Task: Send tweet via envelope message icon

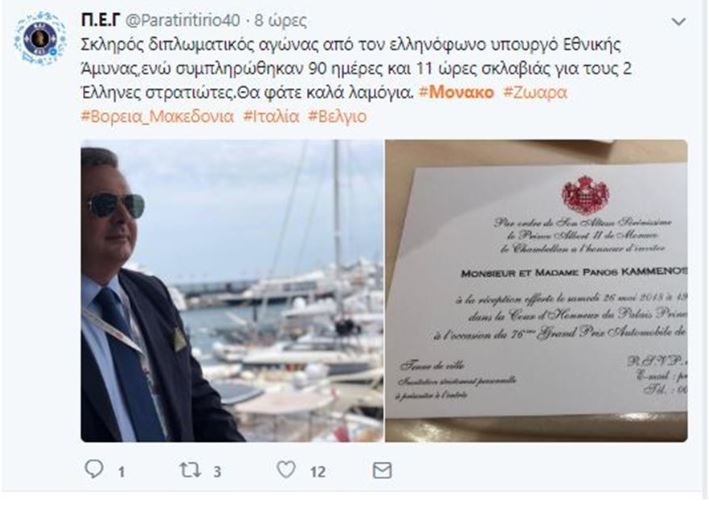Action: coord(382,470)
